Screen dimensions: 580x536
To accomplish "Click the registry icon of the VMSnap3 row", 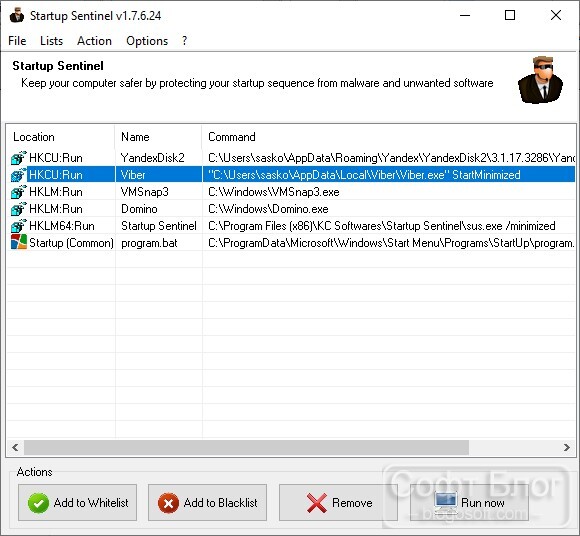I will click(18, 192).
